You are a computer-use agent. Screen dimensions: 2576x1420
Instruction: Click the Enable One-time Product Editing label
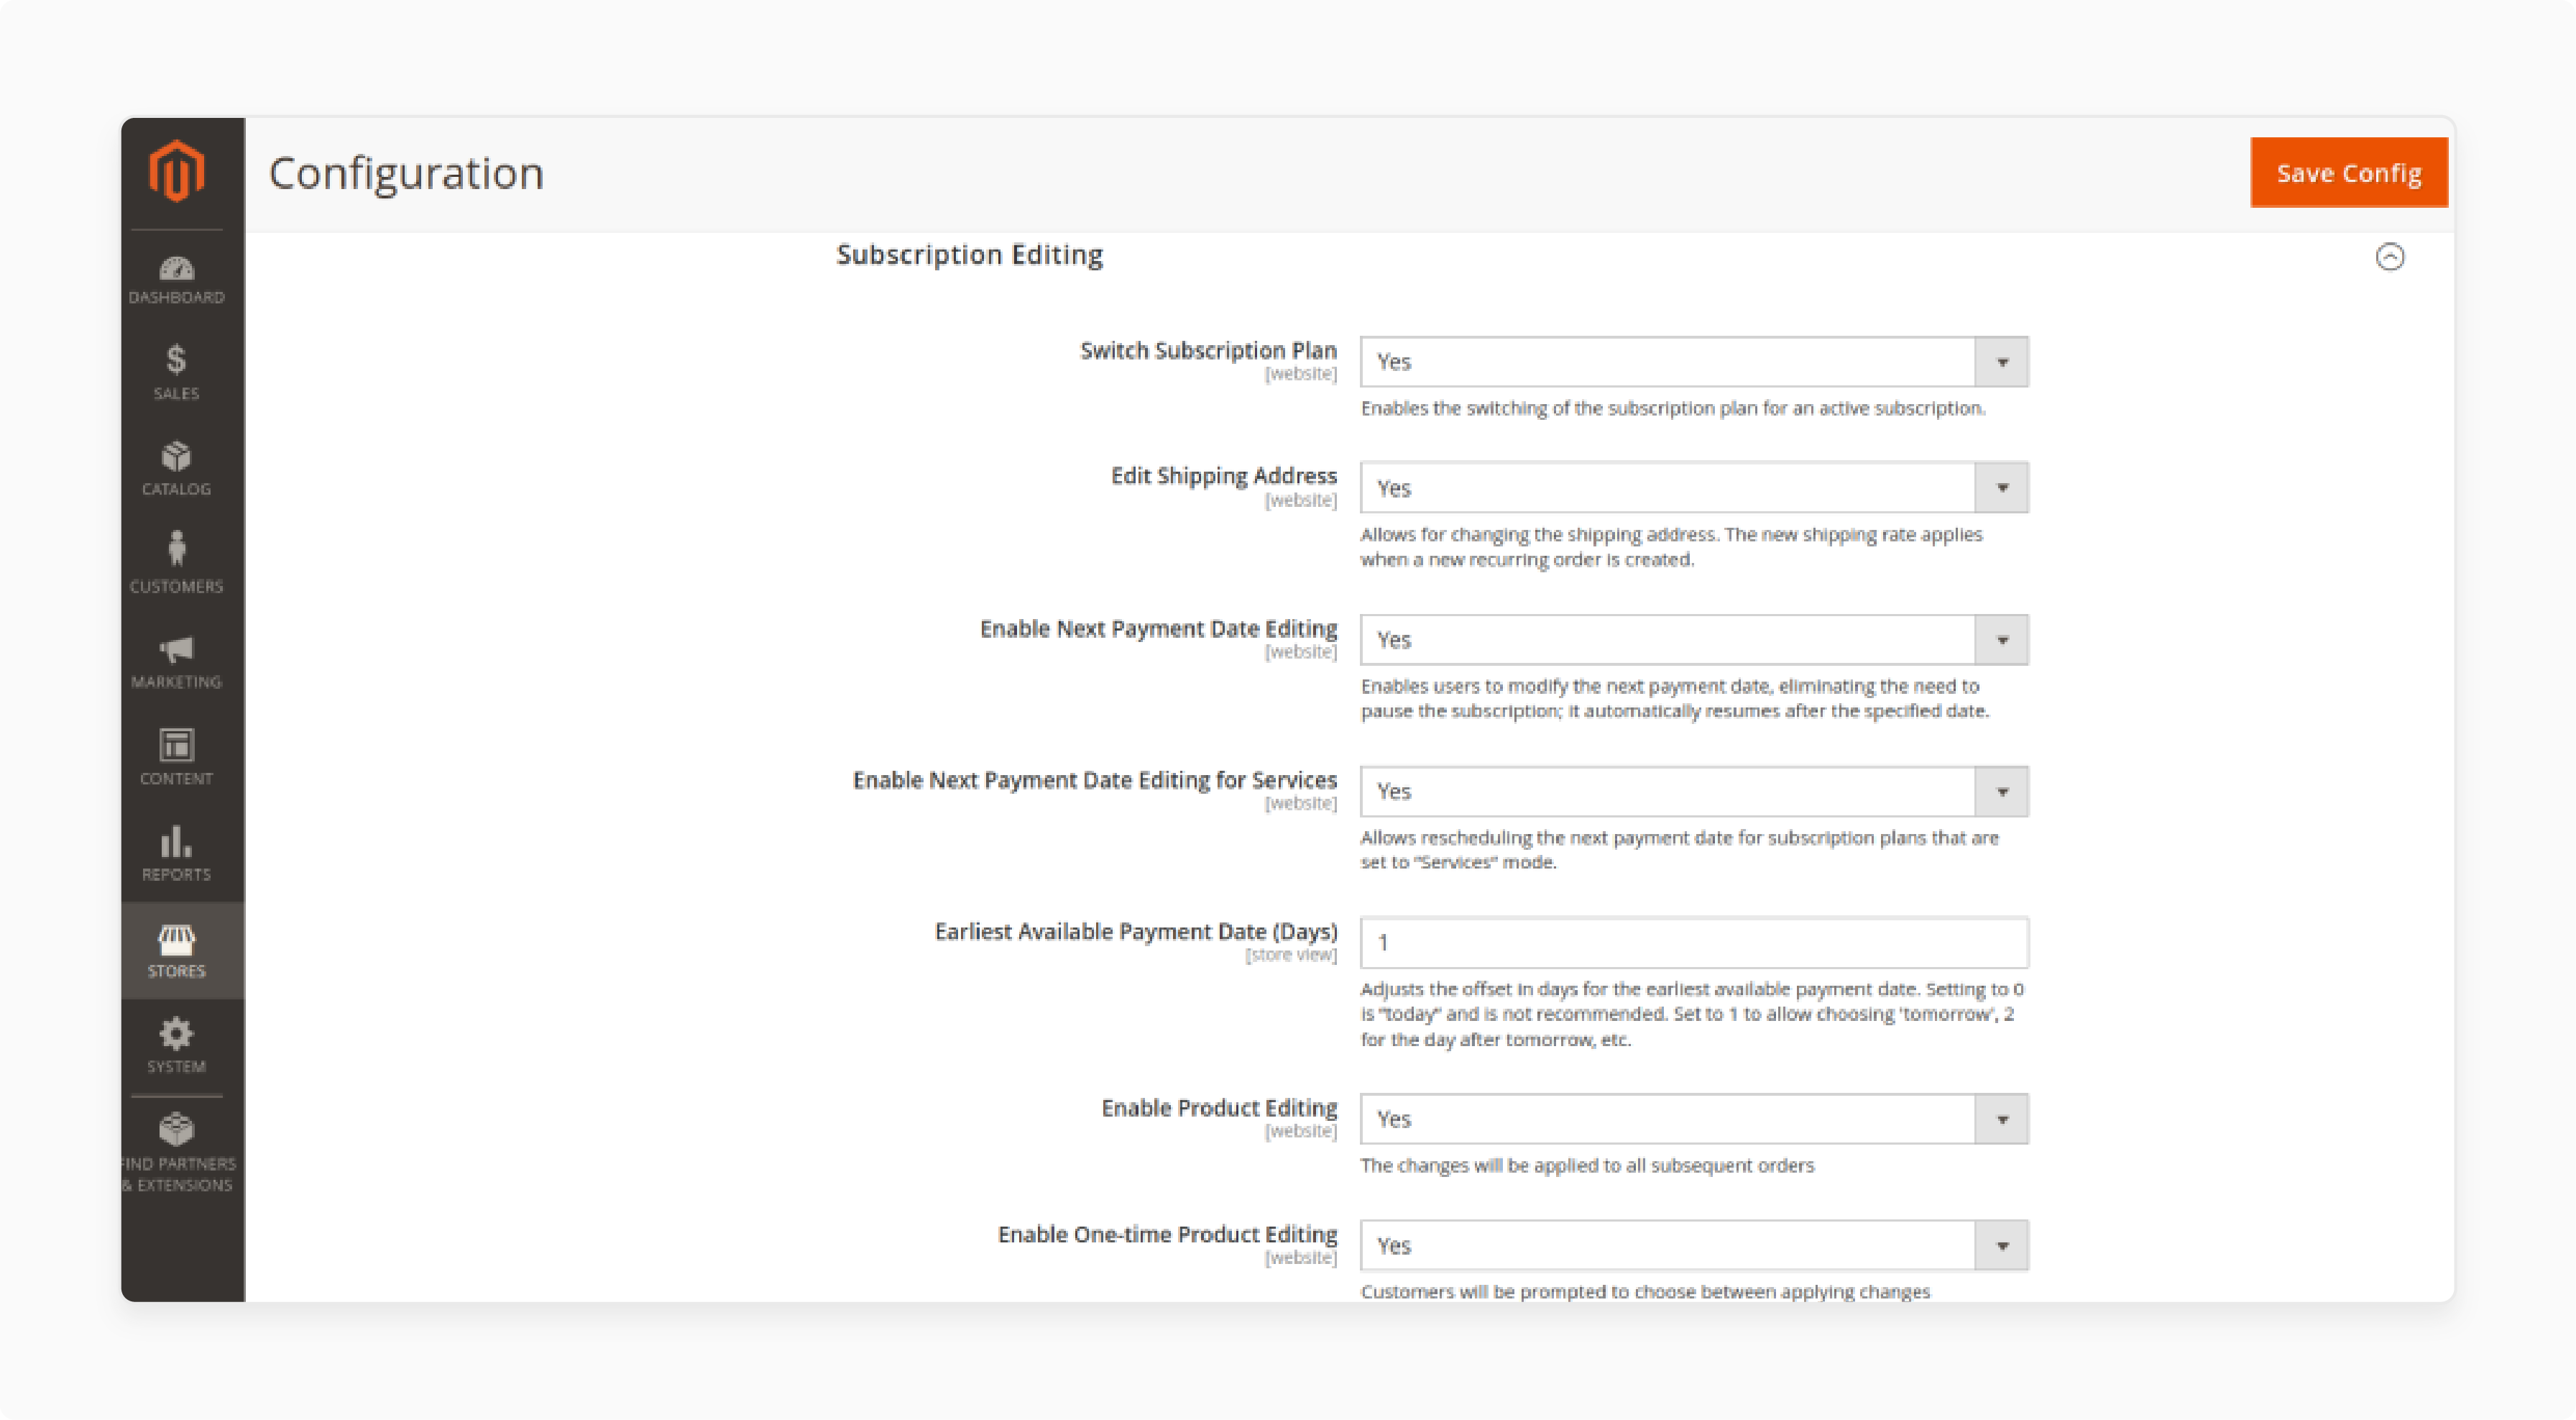[1167, 1235]
